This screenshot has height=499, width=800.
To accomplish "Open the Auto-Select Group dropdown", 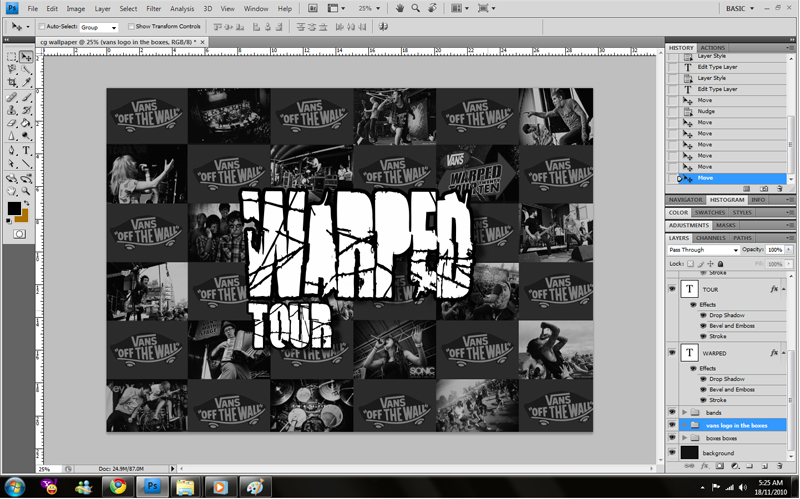I will [99, 27].
